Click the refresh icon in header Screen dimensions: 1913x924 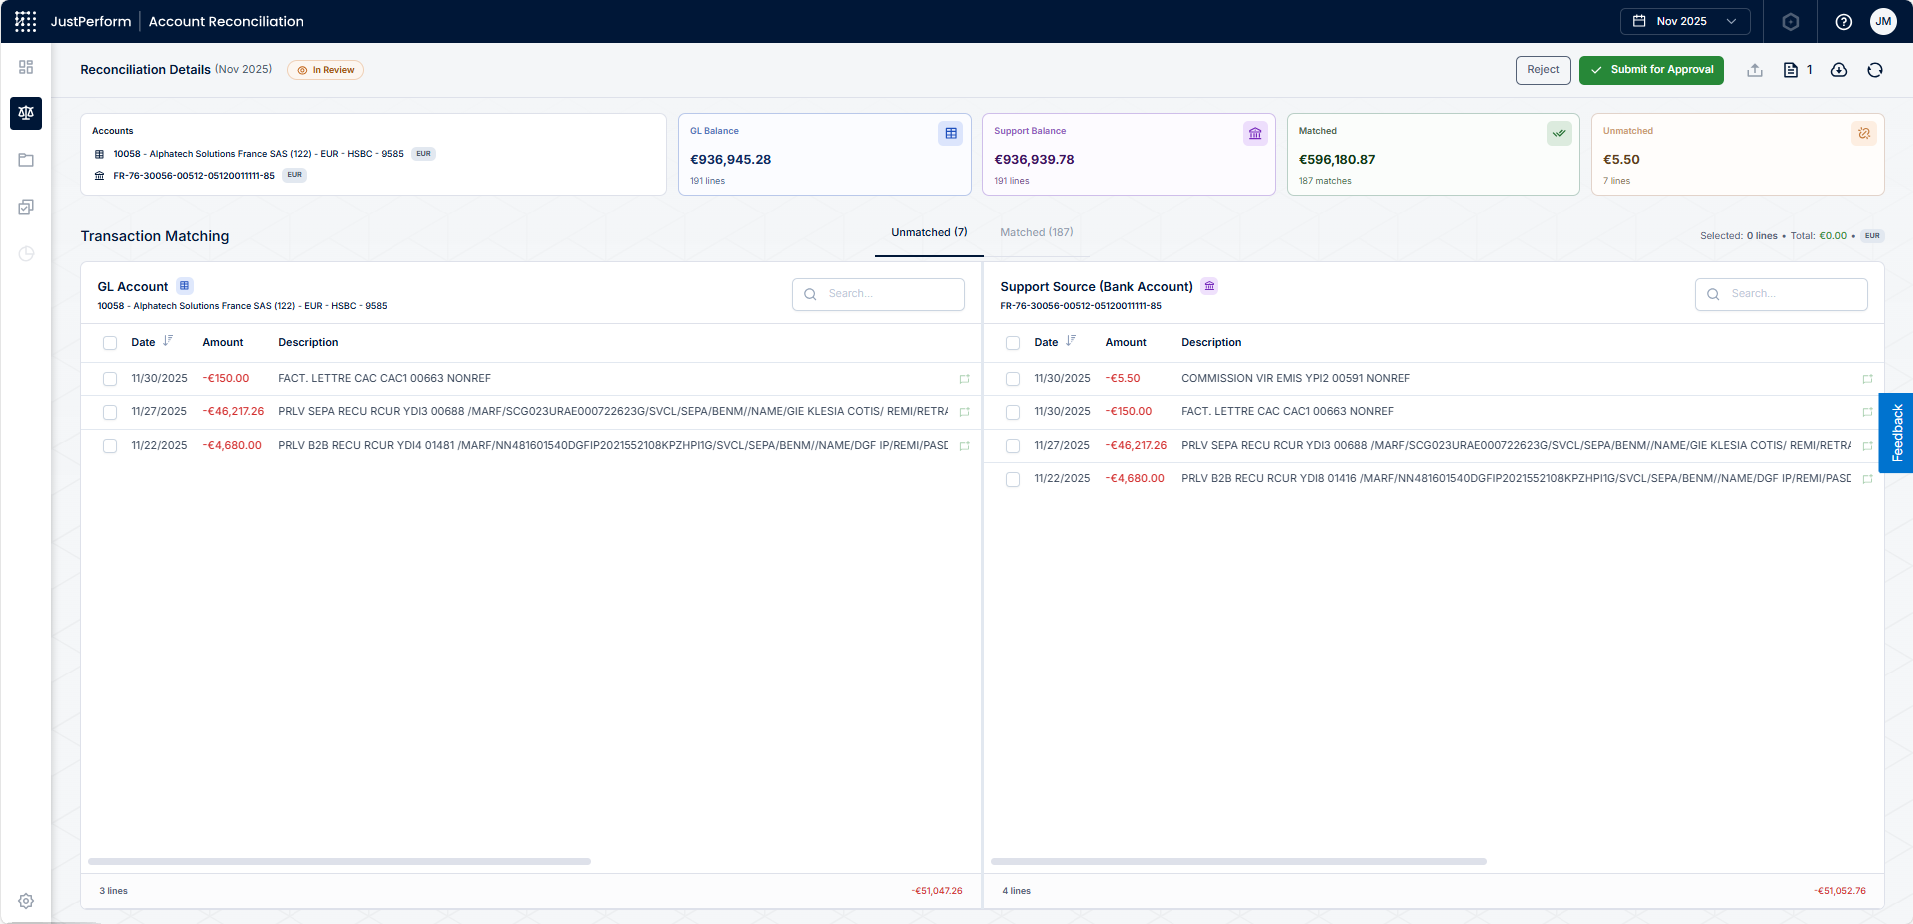[x=1875, y=70]
